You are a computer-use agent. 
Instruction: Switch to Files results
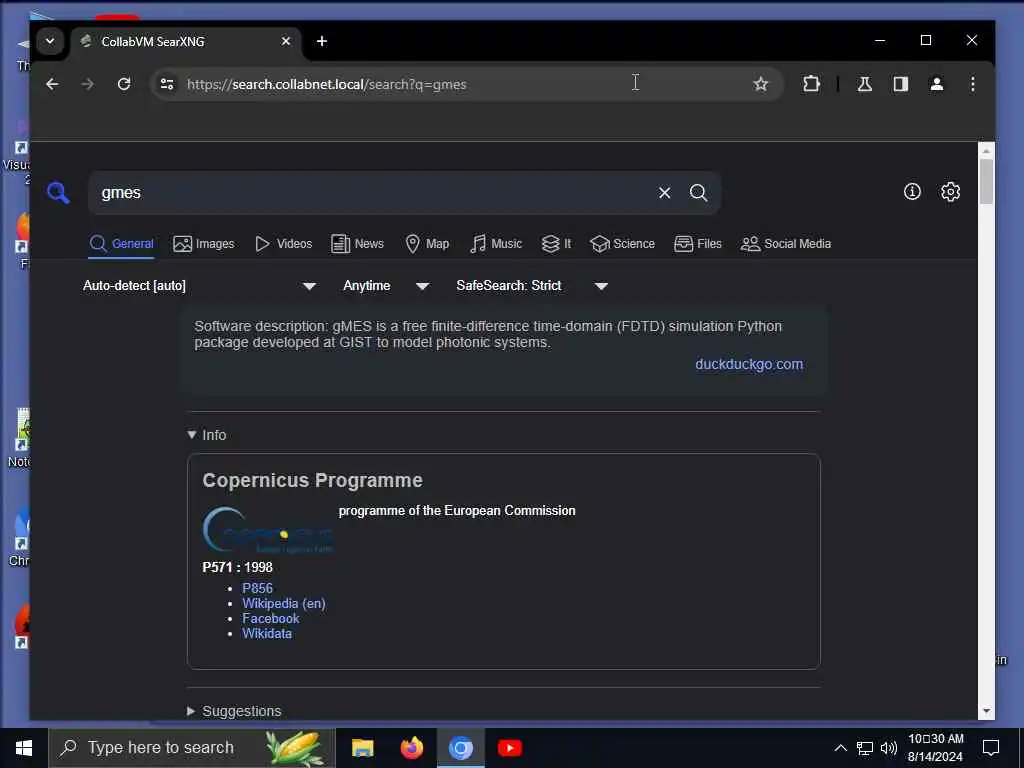pyautogui.click(x=697, y=244)
